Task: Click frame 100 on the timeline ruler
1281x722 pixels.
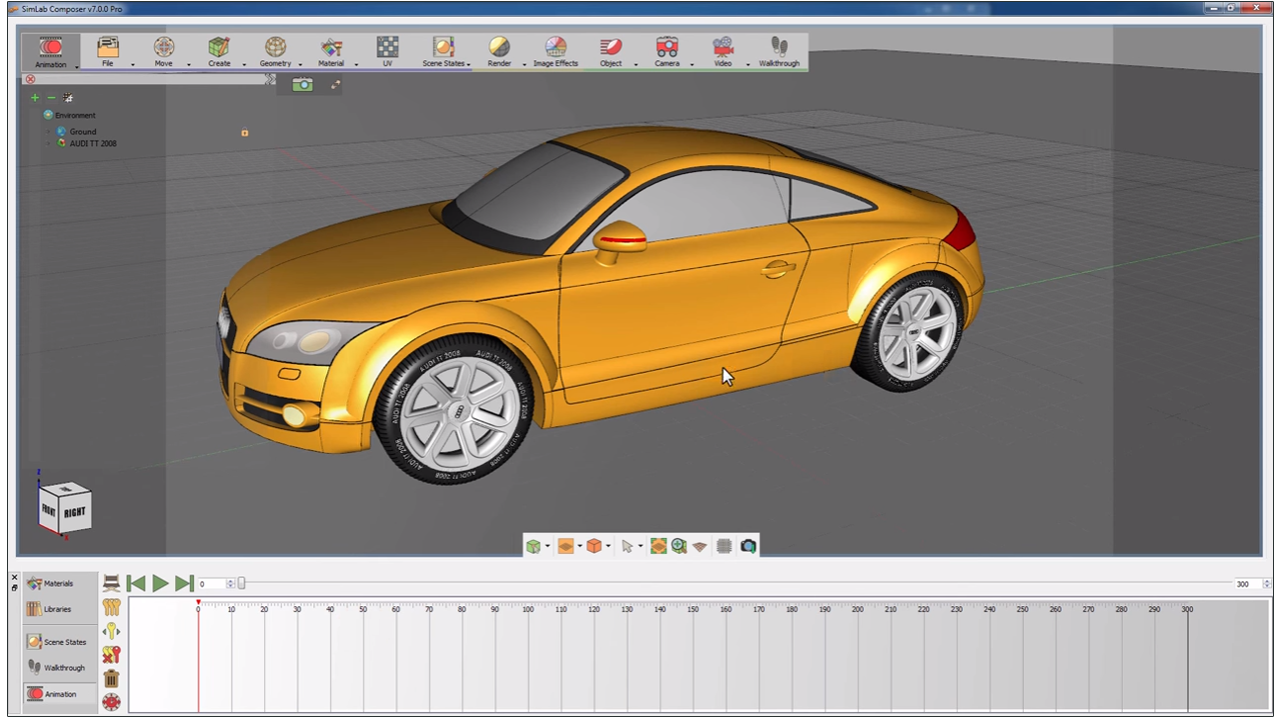Action: [528, 609]
